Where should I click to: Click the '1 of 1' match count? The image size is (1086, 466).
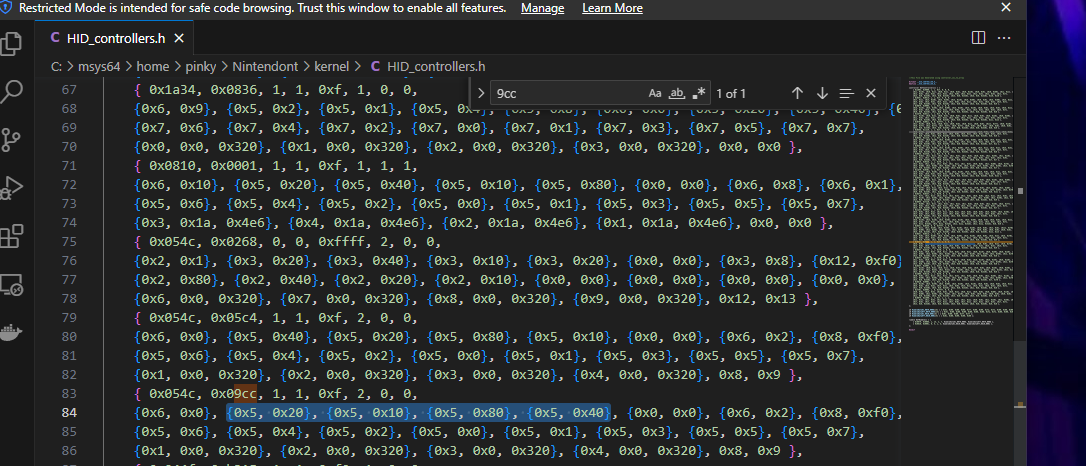tap(731, 93)
